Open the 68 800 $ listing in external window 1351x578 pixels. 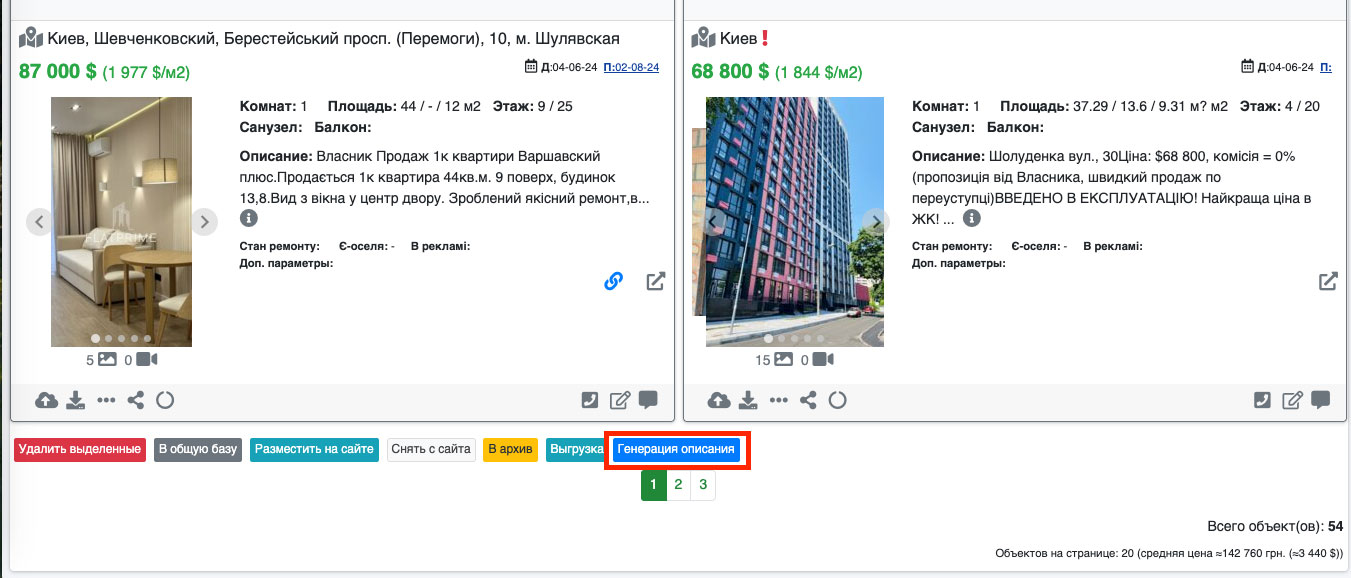click(1328, 281)
